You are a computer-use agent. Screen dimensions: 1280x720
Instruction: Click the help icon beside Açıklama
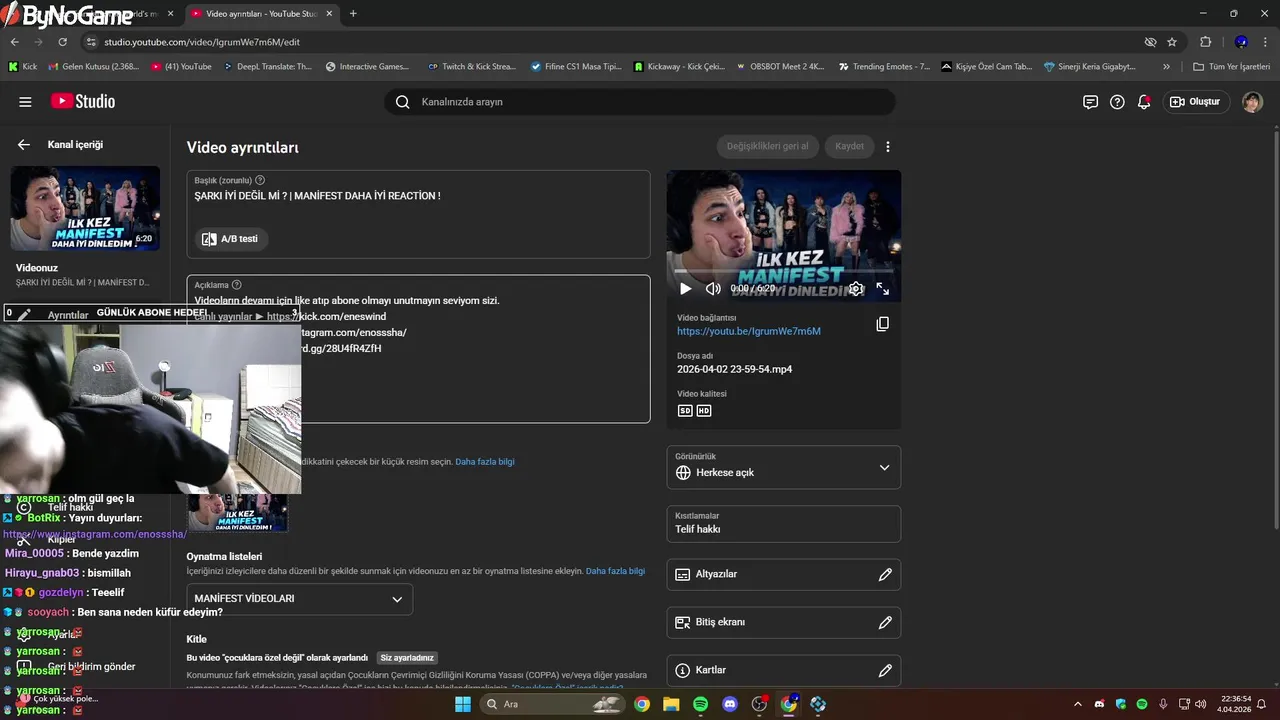point(237,285)
